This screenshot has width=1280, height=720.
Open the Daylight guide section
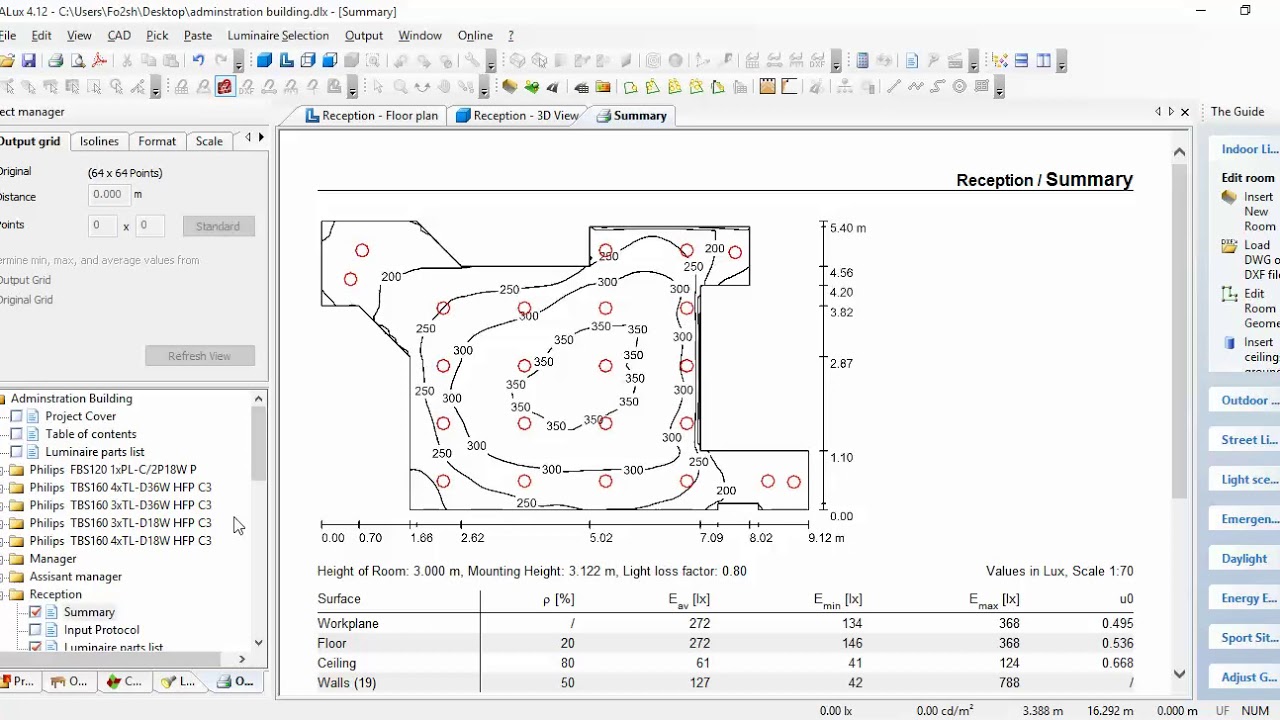point(1244,558)
